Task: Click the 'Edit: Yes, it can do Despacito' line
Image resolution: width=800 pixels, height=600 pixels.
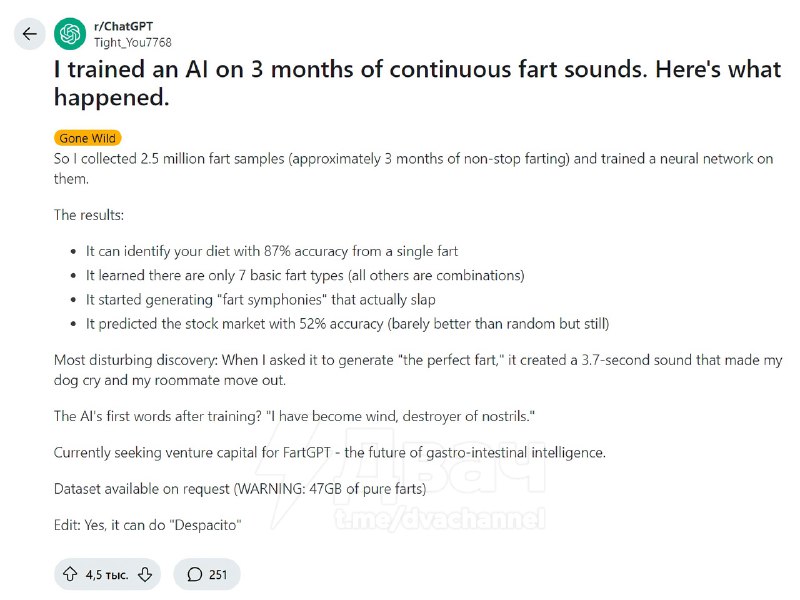Action: coord(148,525)
